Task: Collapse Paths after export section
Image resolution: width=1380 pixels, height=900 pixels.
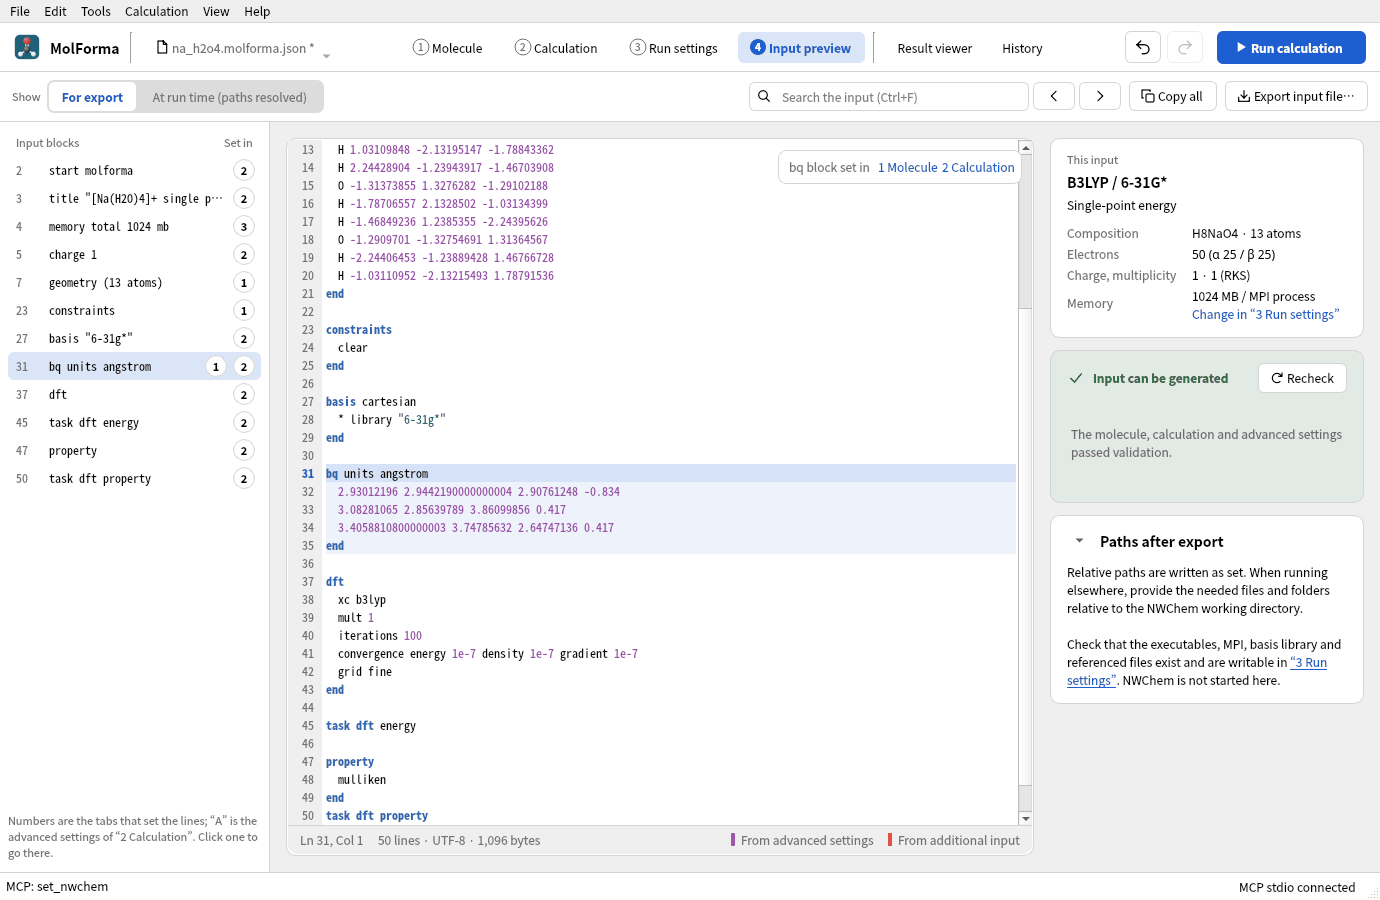Action: (x=1079, y=541)
